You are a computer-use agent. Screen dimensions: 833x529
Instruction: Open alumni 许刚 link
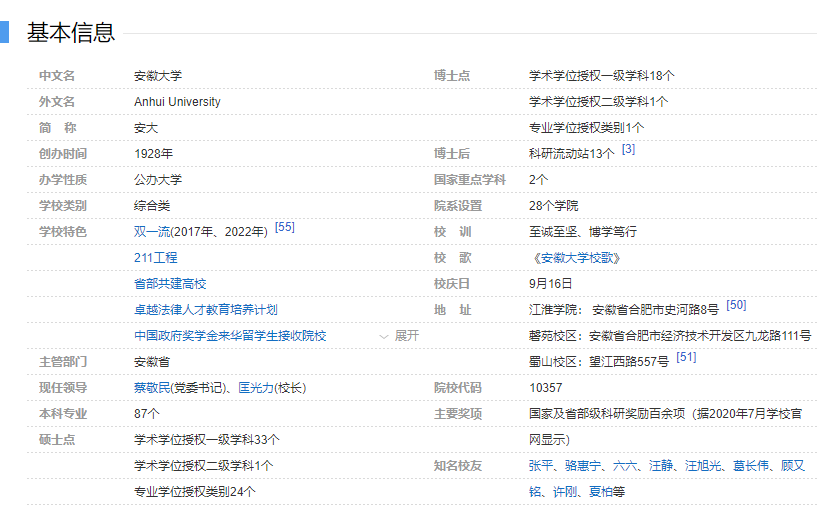(x=565, y=492)
